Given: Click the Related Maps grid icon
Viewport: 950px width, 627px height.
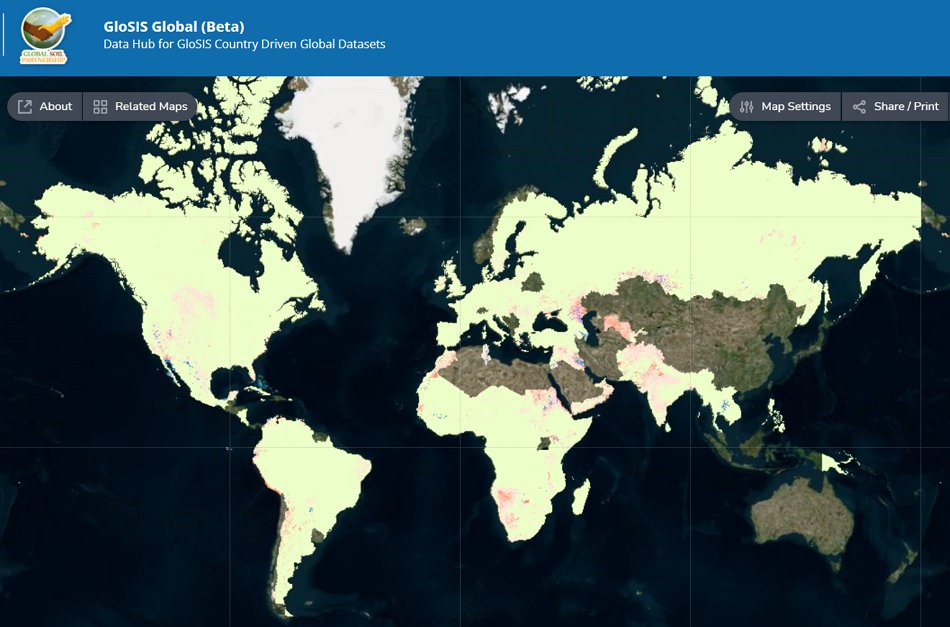Looking at the screenshot, I should point(101,107).
